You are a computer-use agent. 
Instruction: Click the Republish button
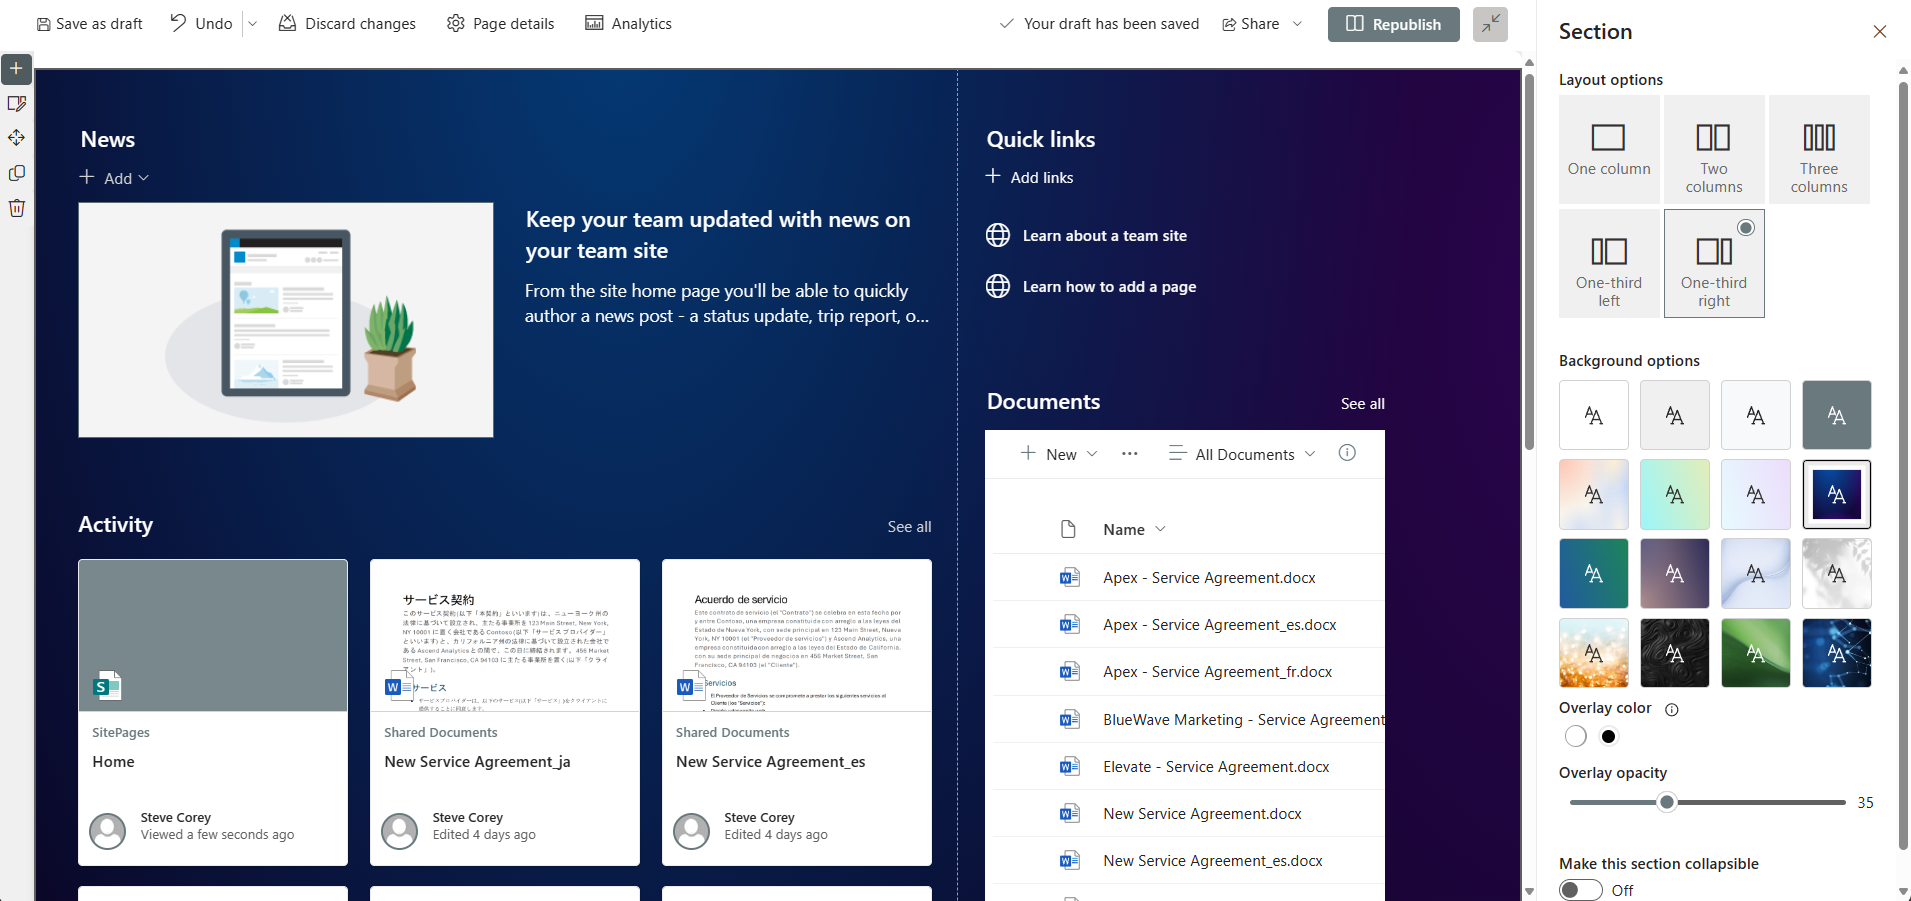point(1393,24)
